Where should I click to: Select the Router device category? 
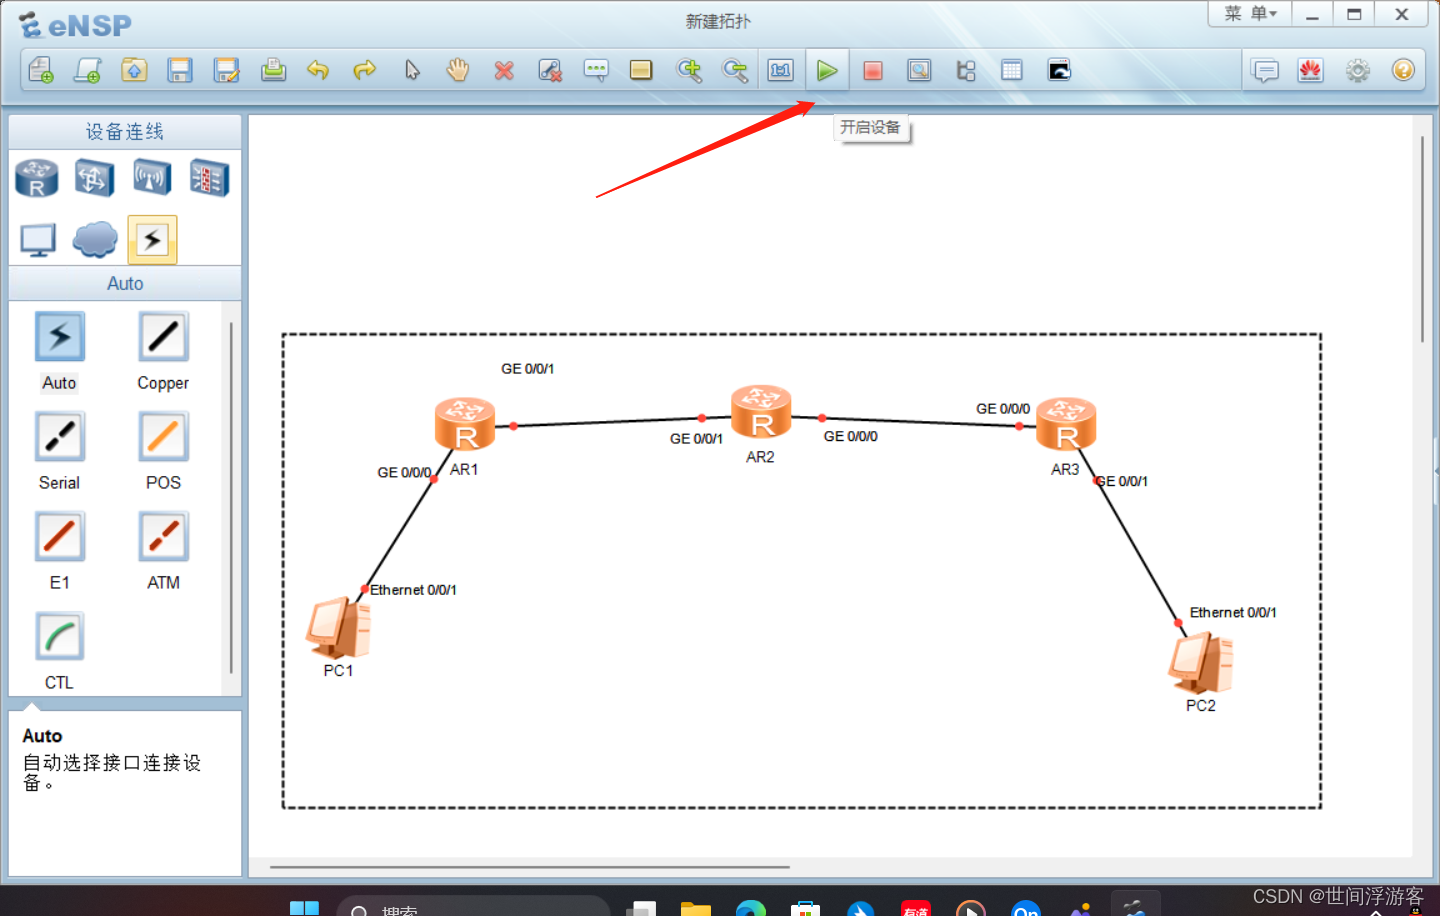point(37,179)
